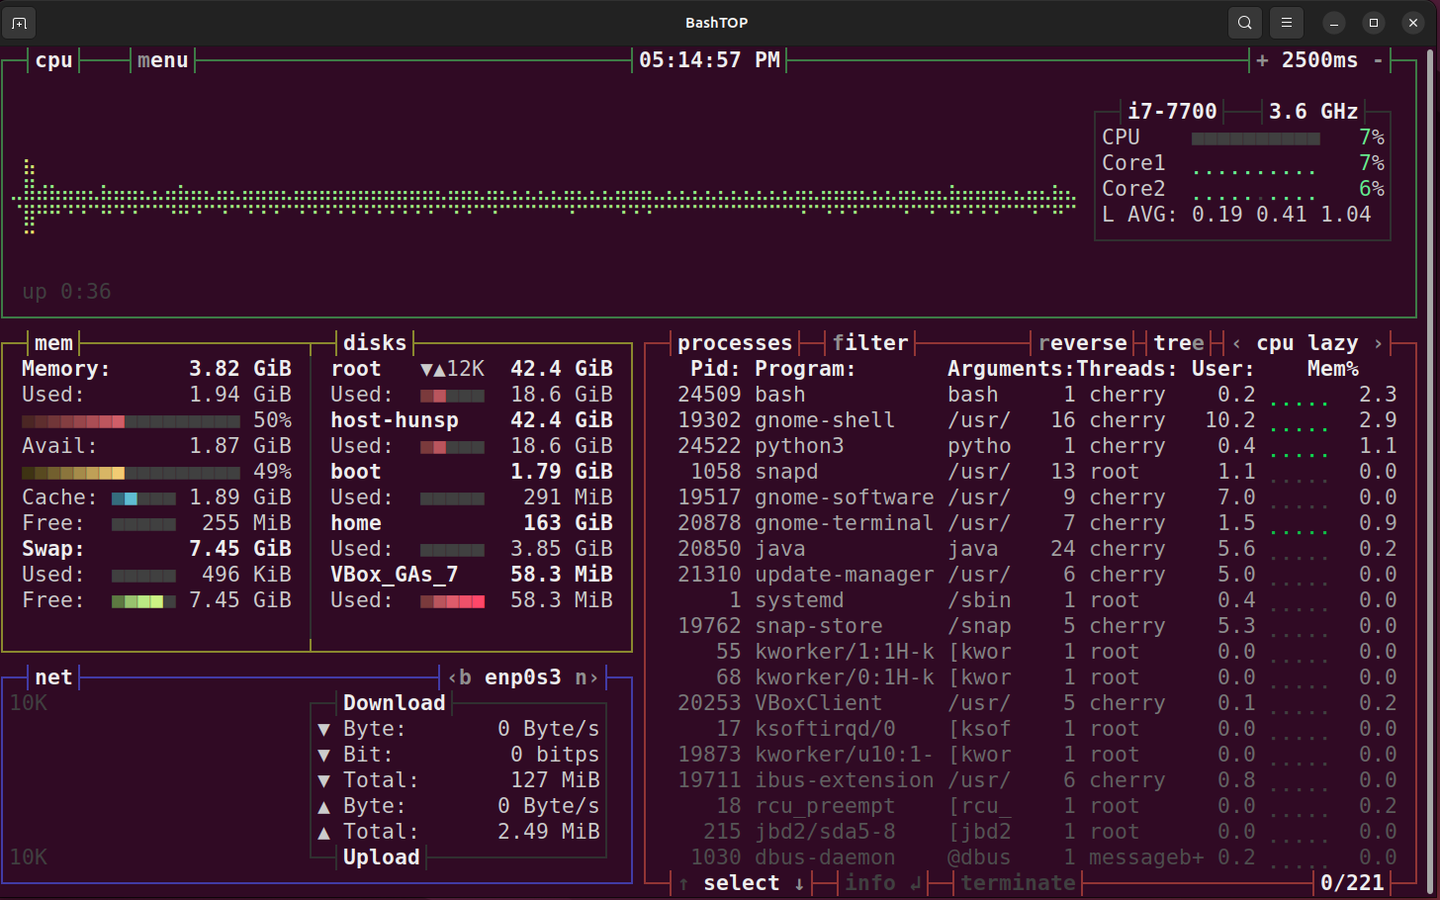Click the previous sort arrow beside cpu lazy

(x=1237, y=343)
